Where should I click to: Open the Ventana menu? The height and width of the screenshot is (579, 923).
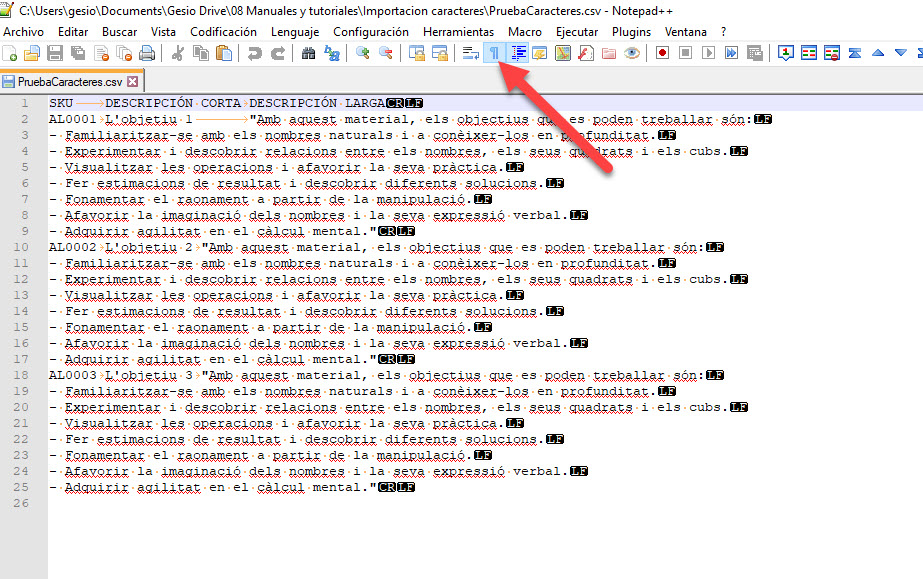click(x=686, y=32)
